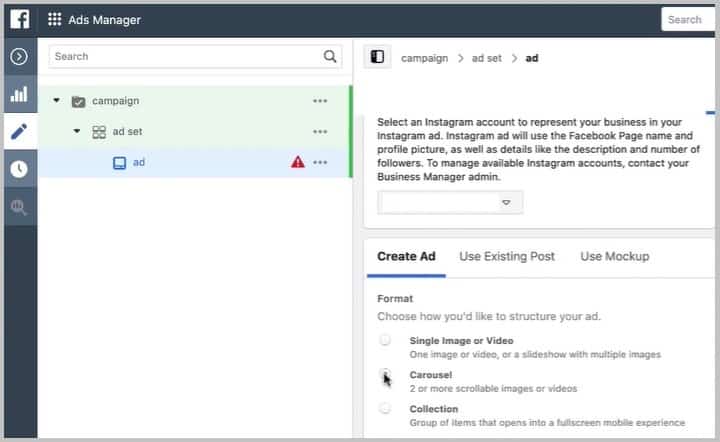This screenshot has height=442, width=720.
Task: Switch to the Create Ad tab
Action: [406, 256]
